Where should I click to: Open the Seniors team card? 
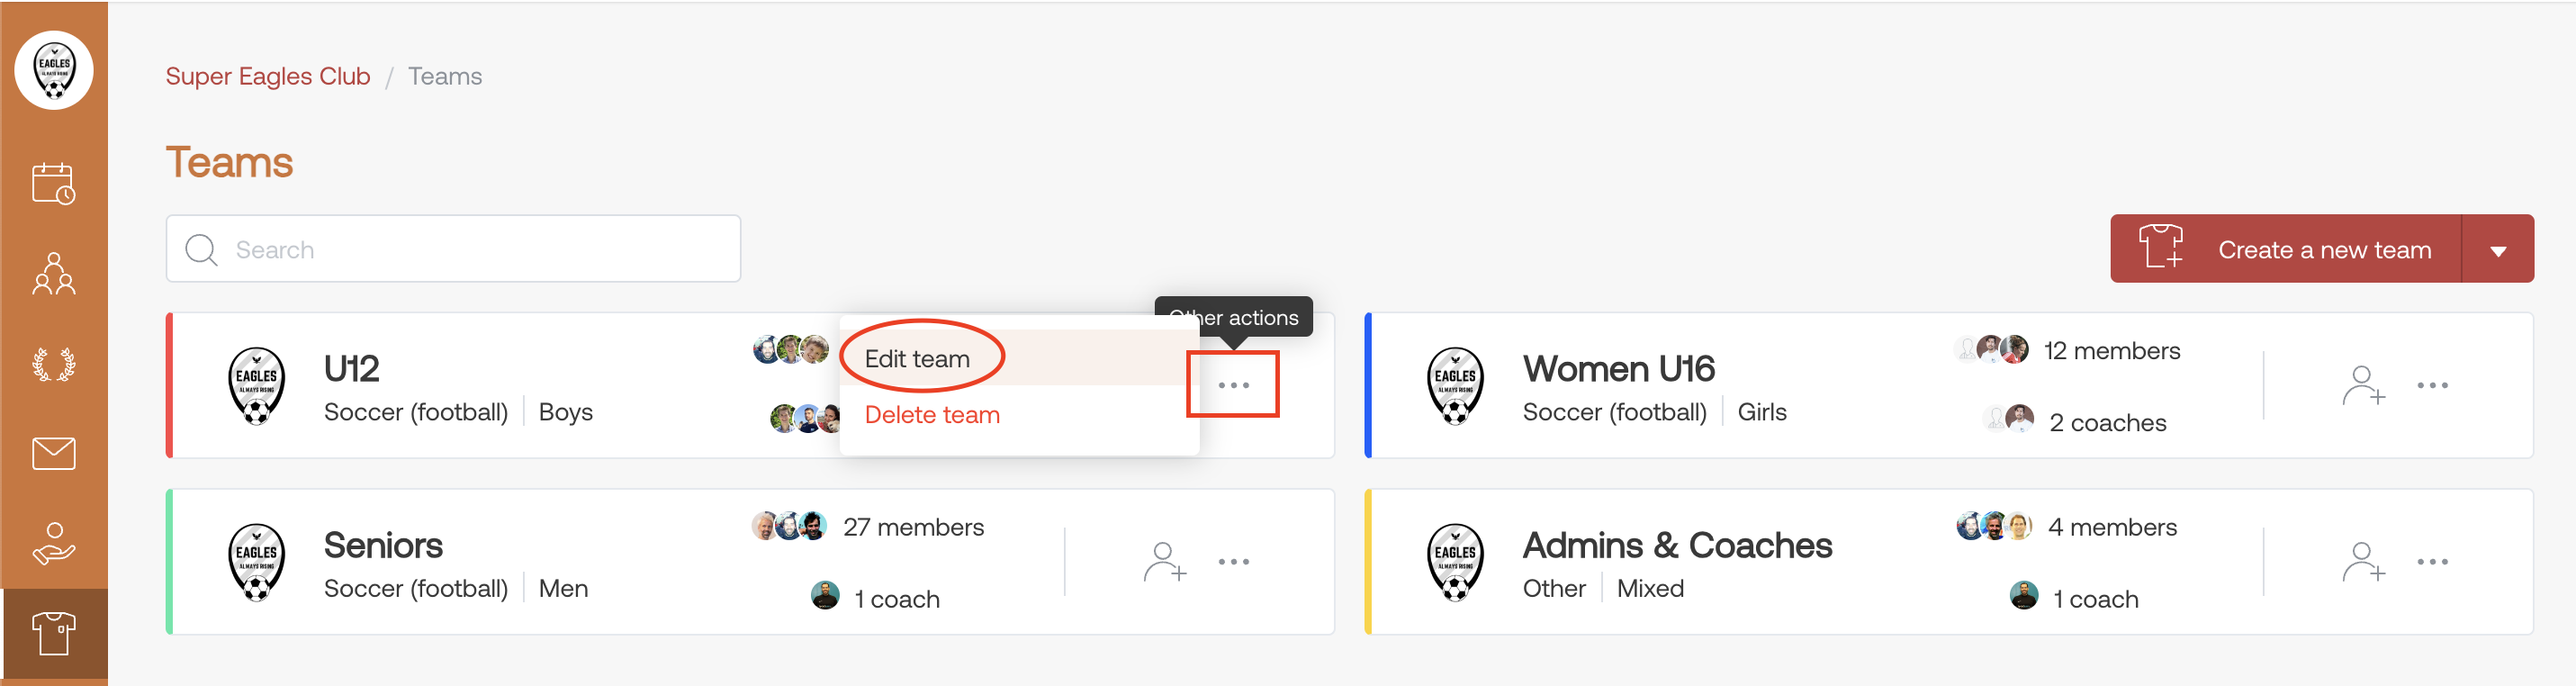pos(750,561)
